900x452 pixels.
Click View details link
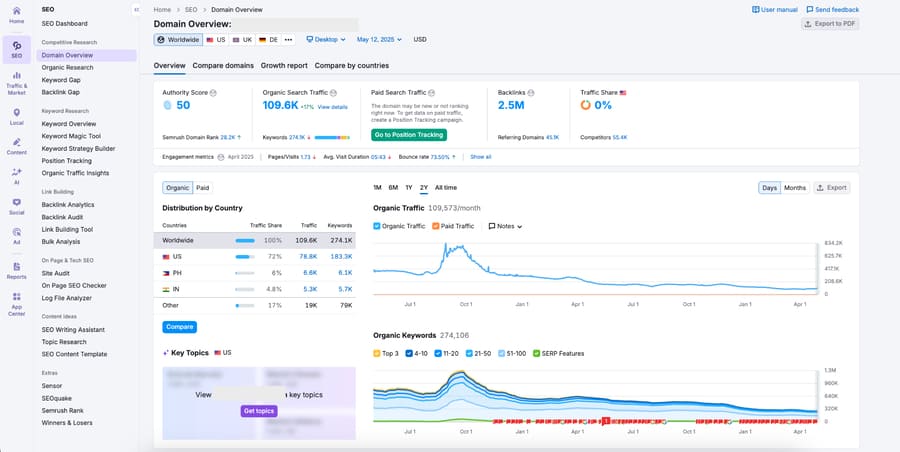332,107
